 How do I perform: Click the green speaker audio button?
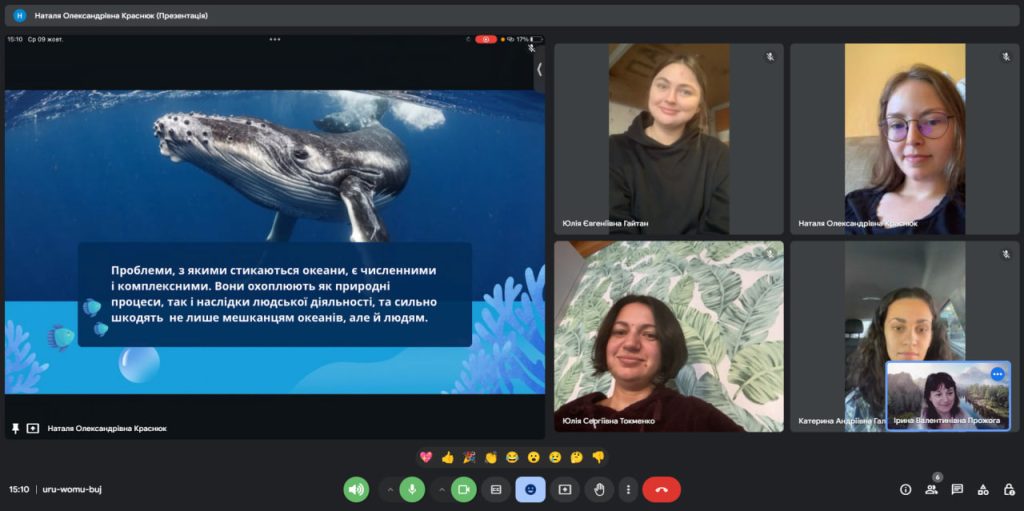pos(356,489)
